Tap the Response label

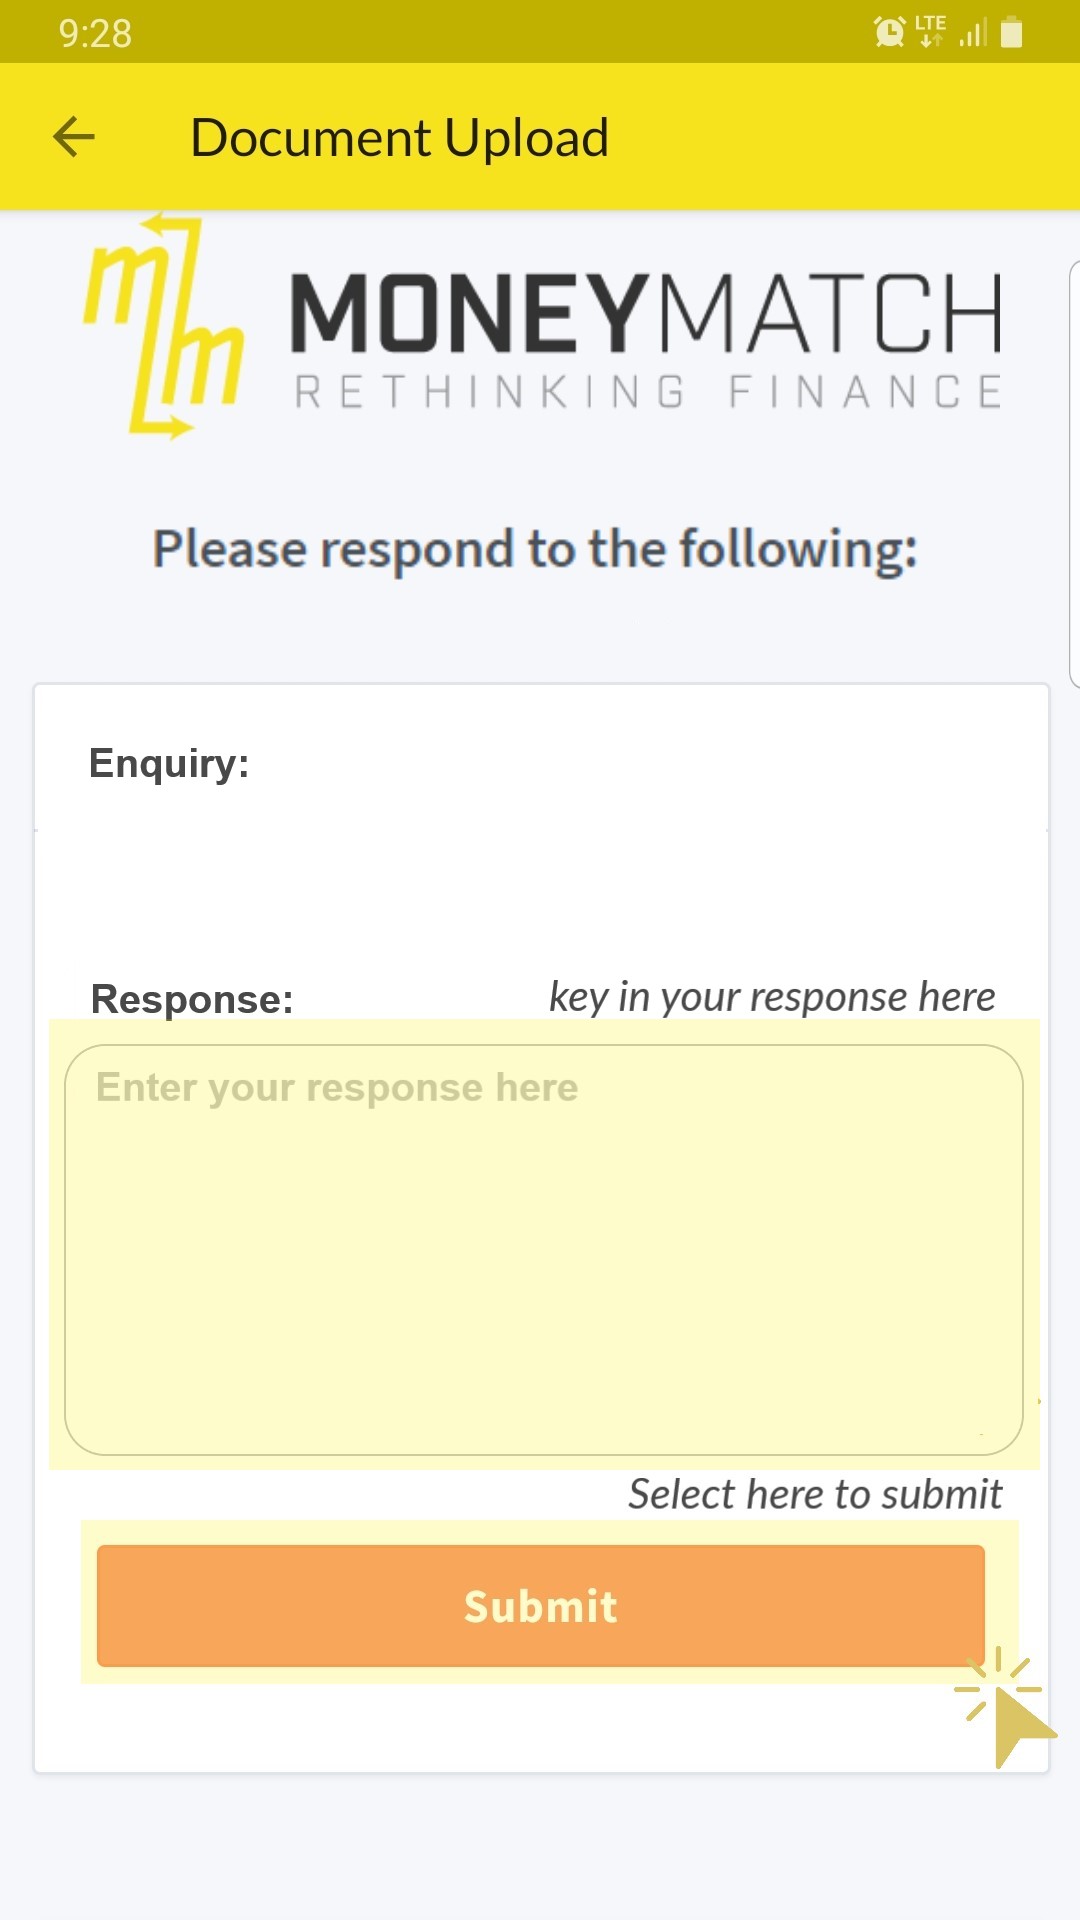[192, 999]
